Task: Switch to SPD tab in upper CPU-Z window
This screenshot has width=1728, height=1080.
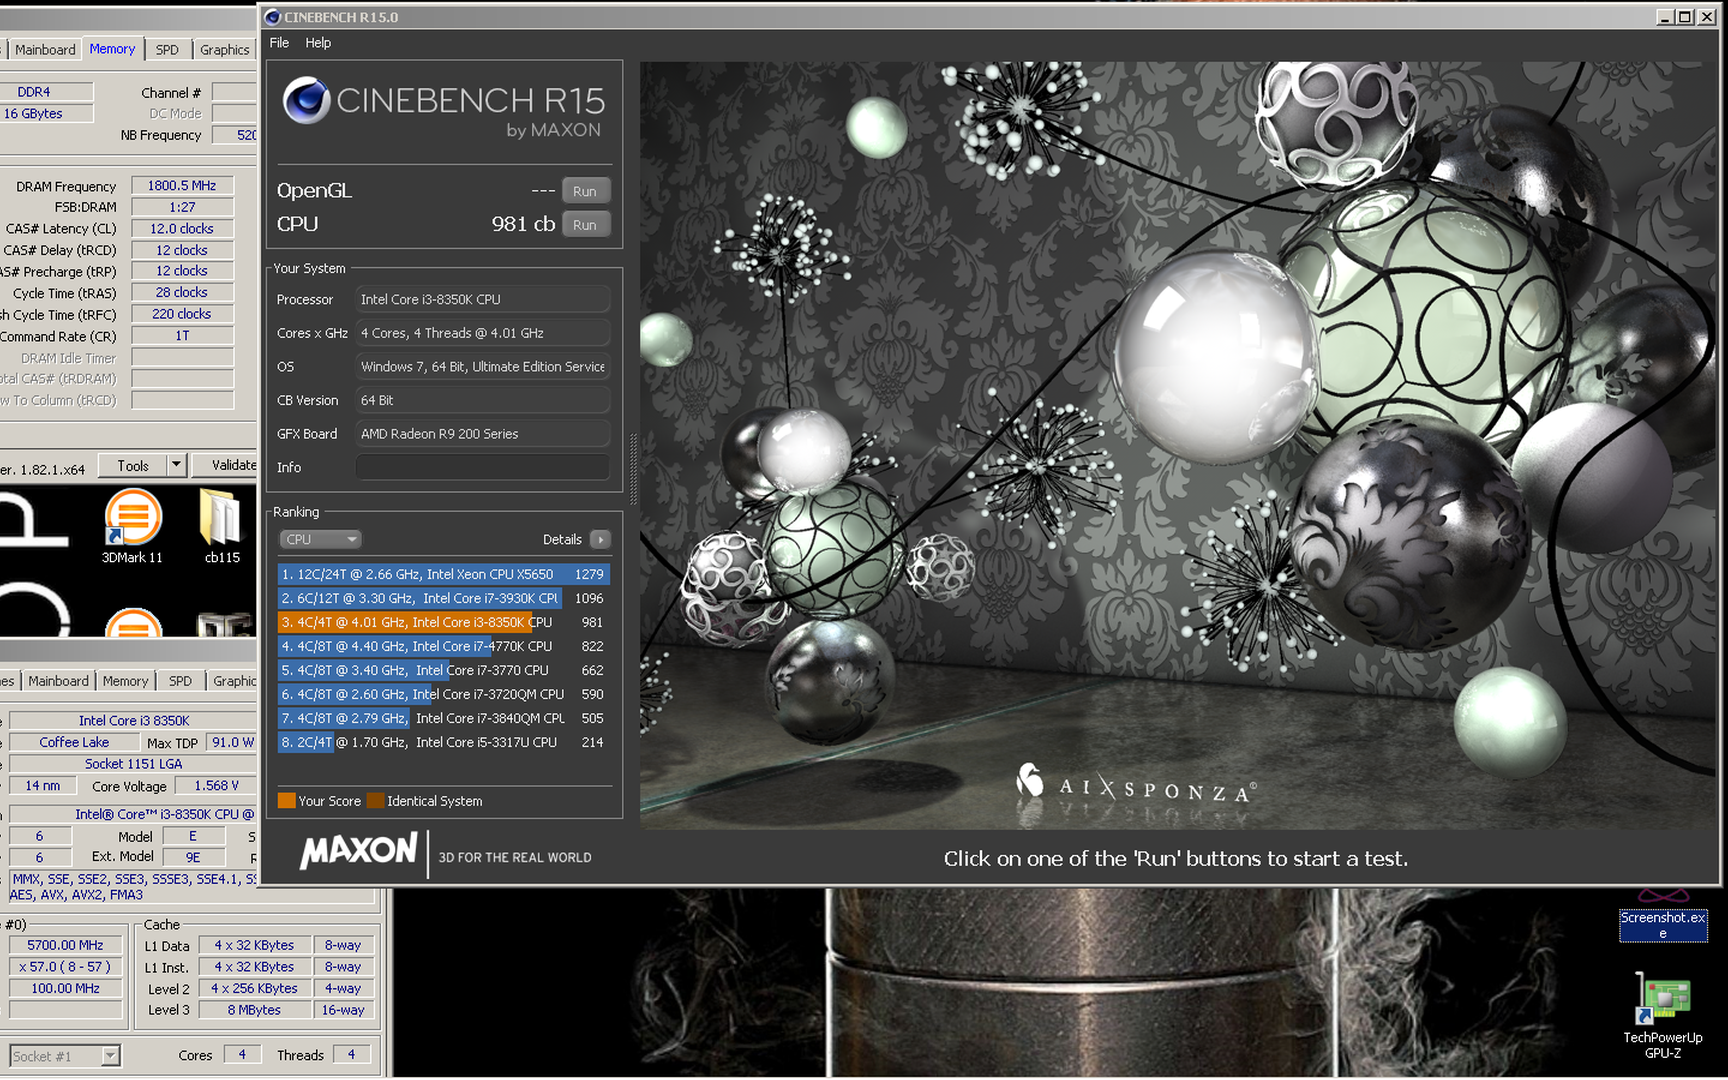Action: coord(167,50)
